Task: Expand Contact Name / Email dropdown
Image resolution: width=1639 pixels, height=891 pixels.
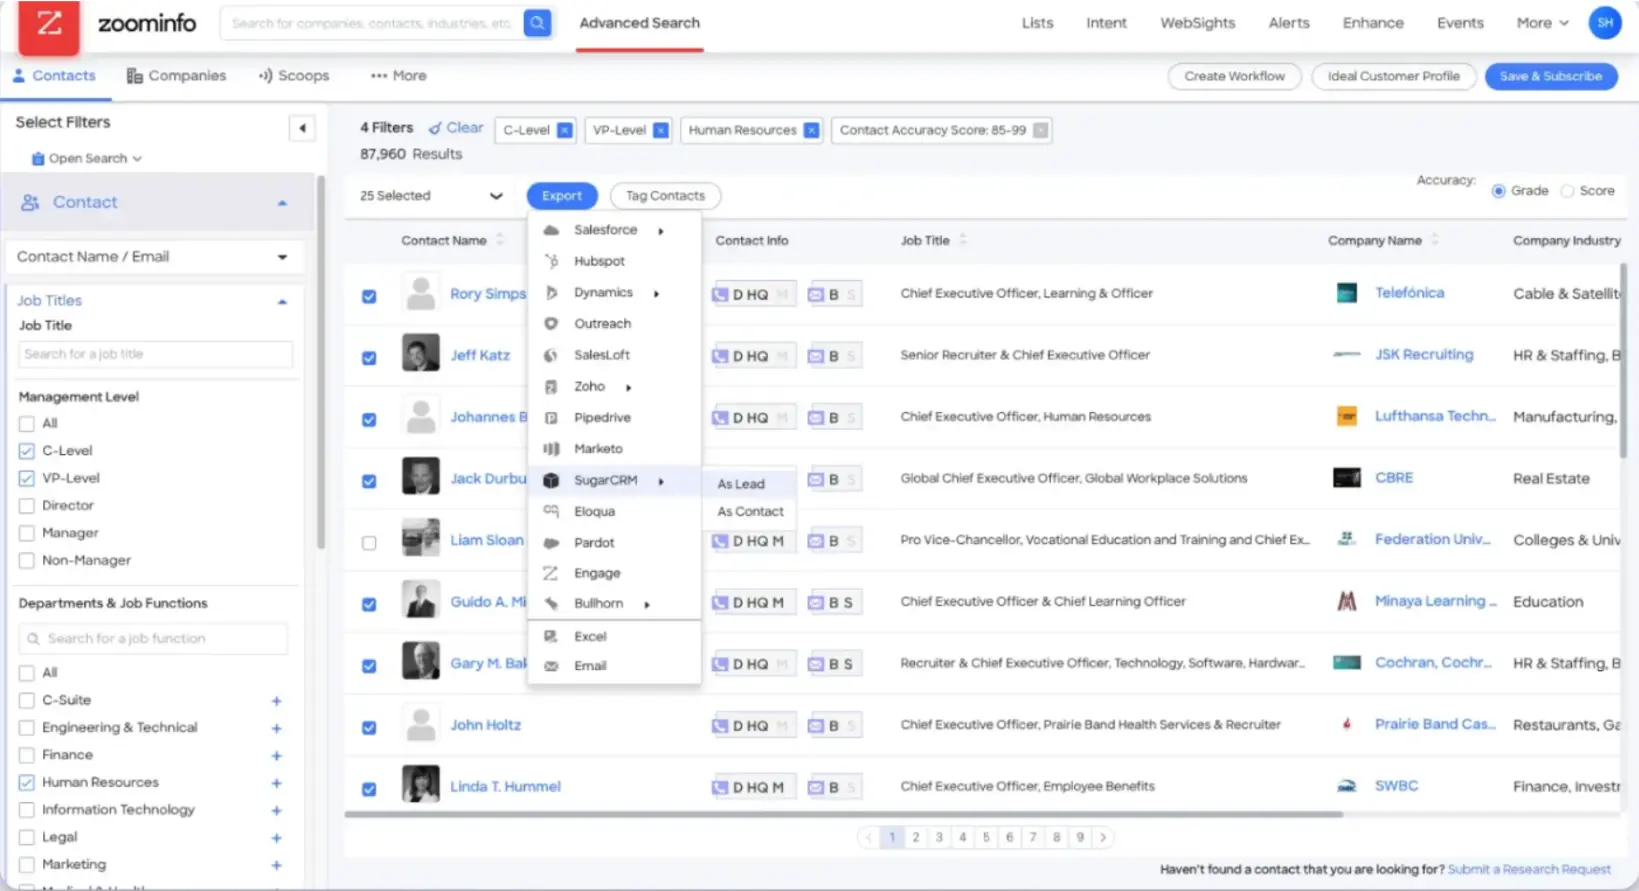Action: (x=154, y=257)
